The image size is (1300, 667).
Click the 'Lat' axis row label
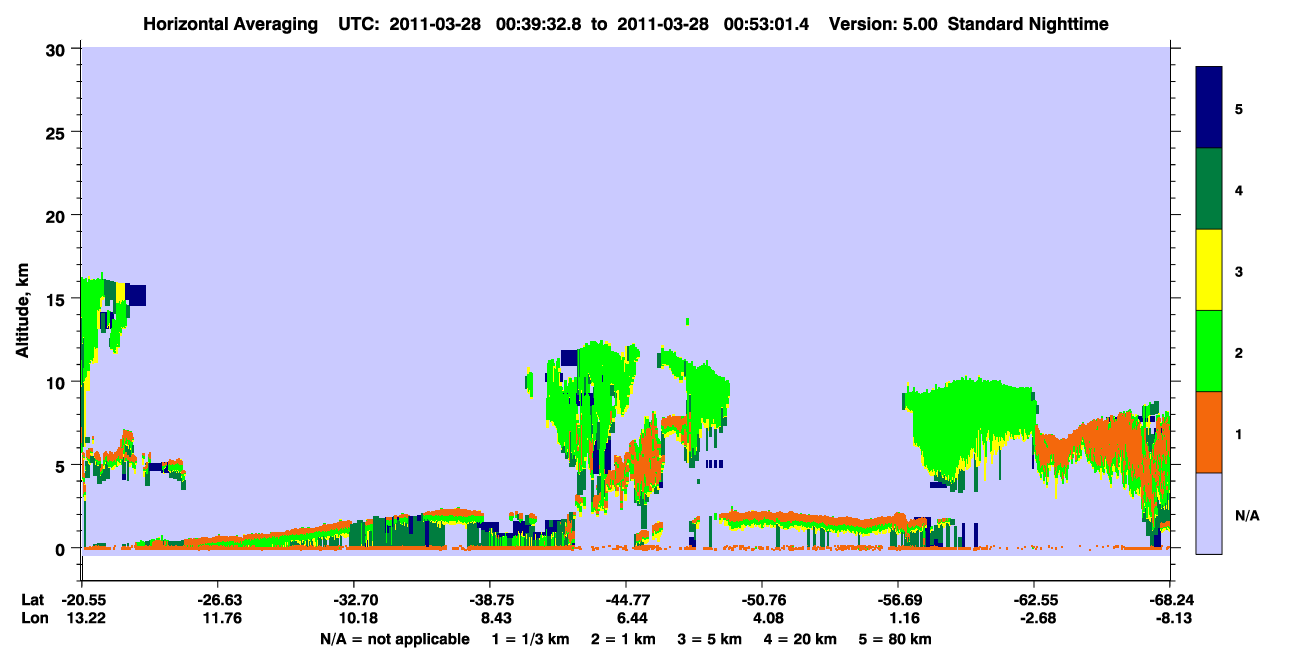[32, 600]
